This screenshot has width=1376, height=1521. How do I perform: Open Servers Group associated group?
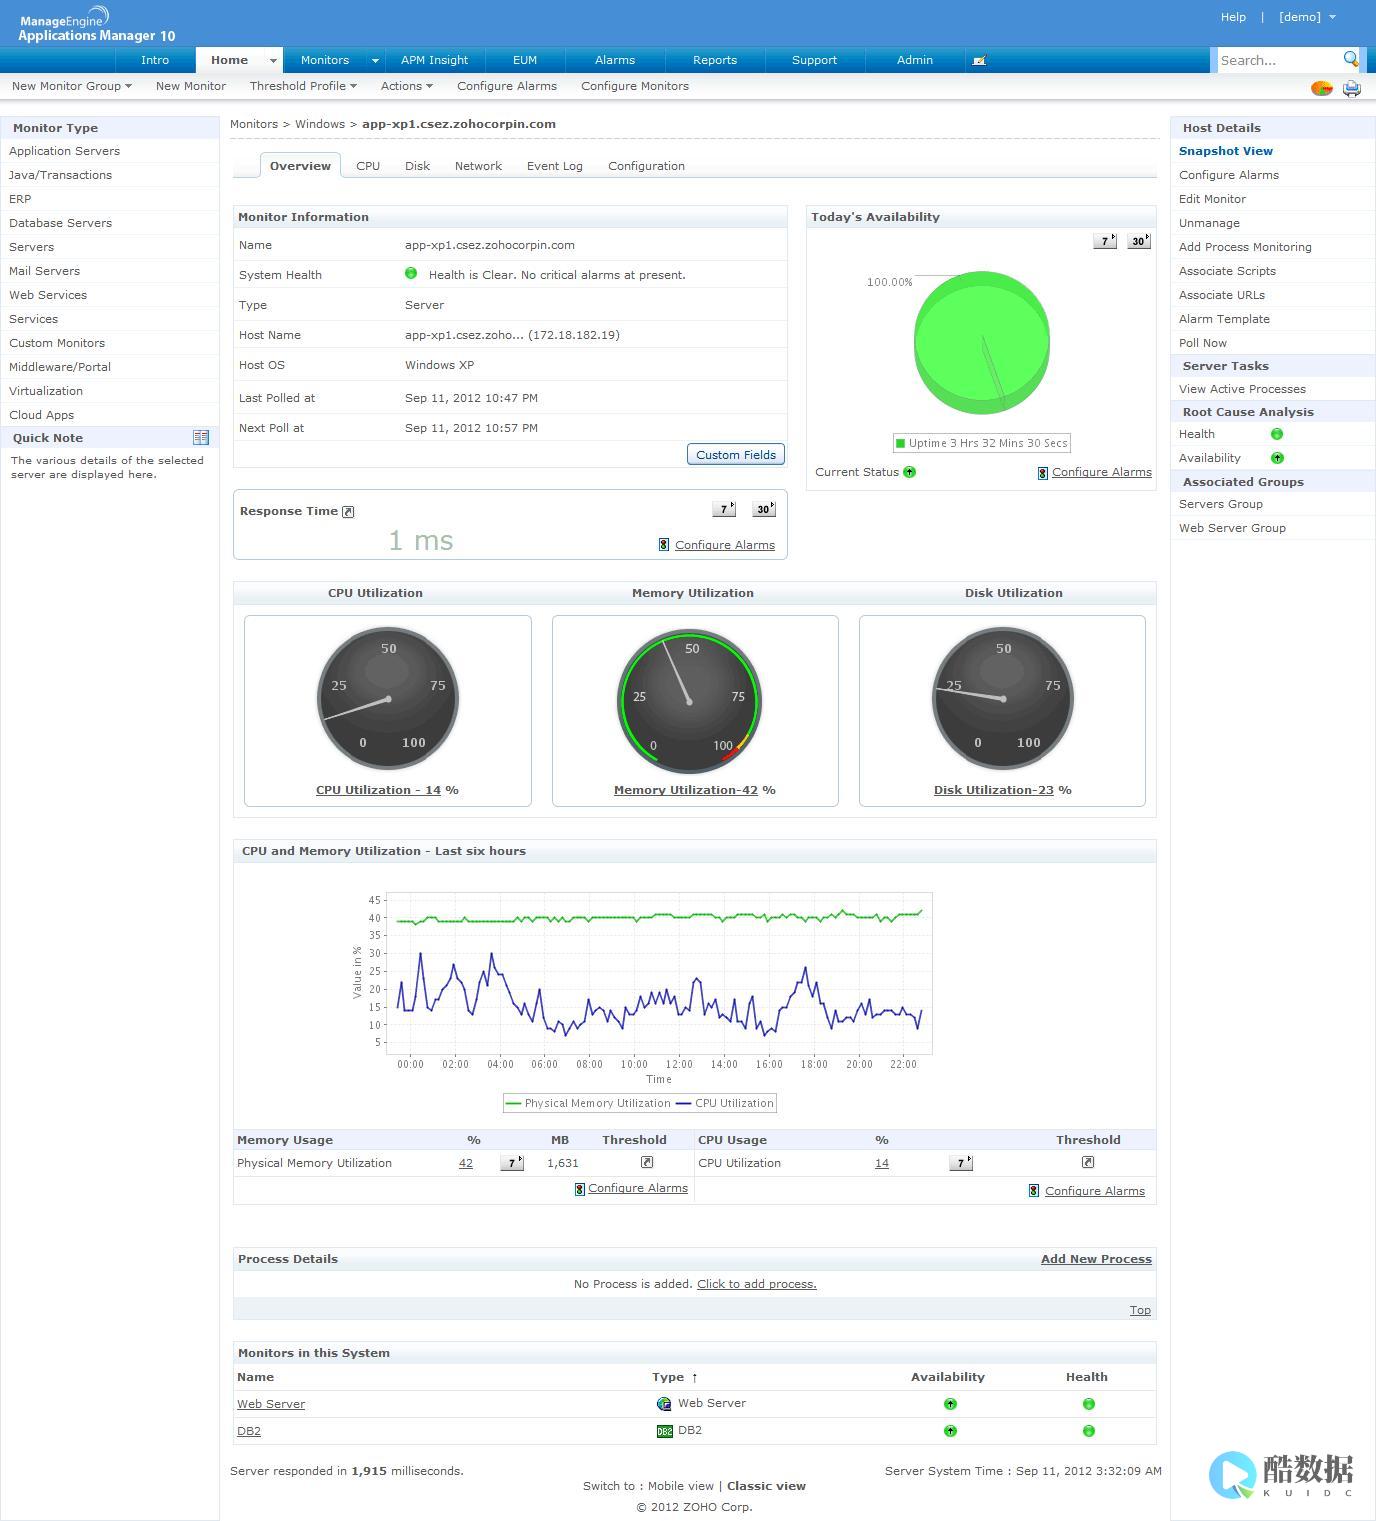pyautogui.click(x=1221, y=504)
